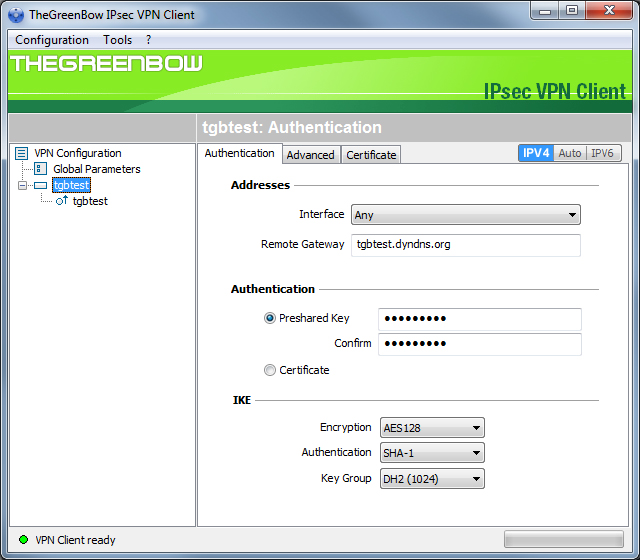
Task: Switch to the Advanced tab
Action: pos(311,155)
